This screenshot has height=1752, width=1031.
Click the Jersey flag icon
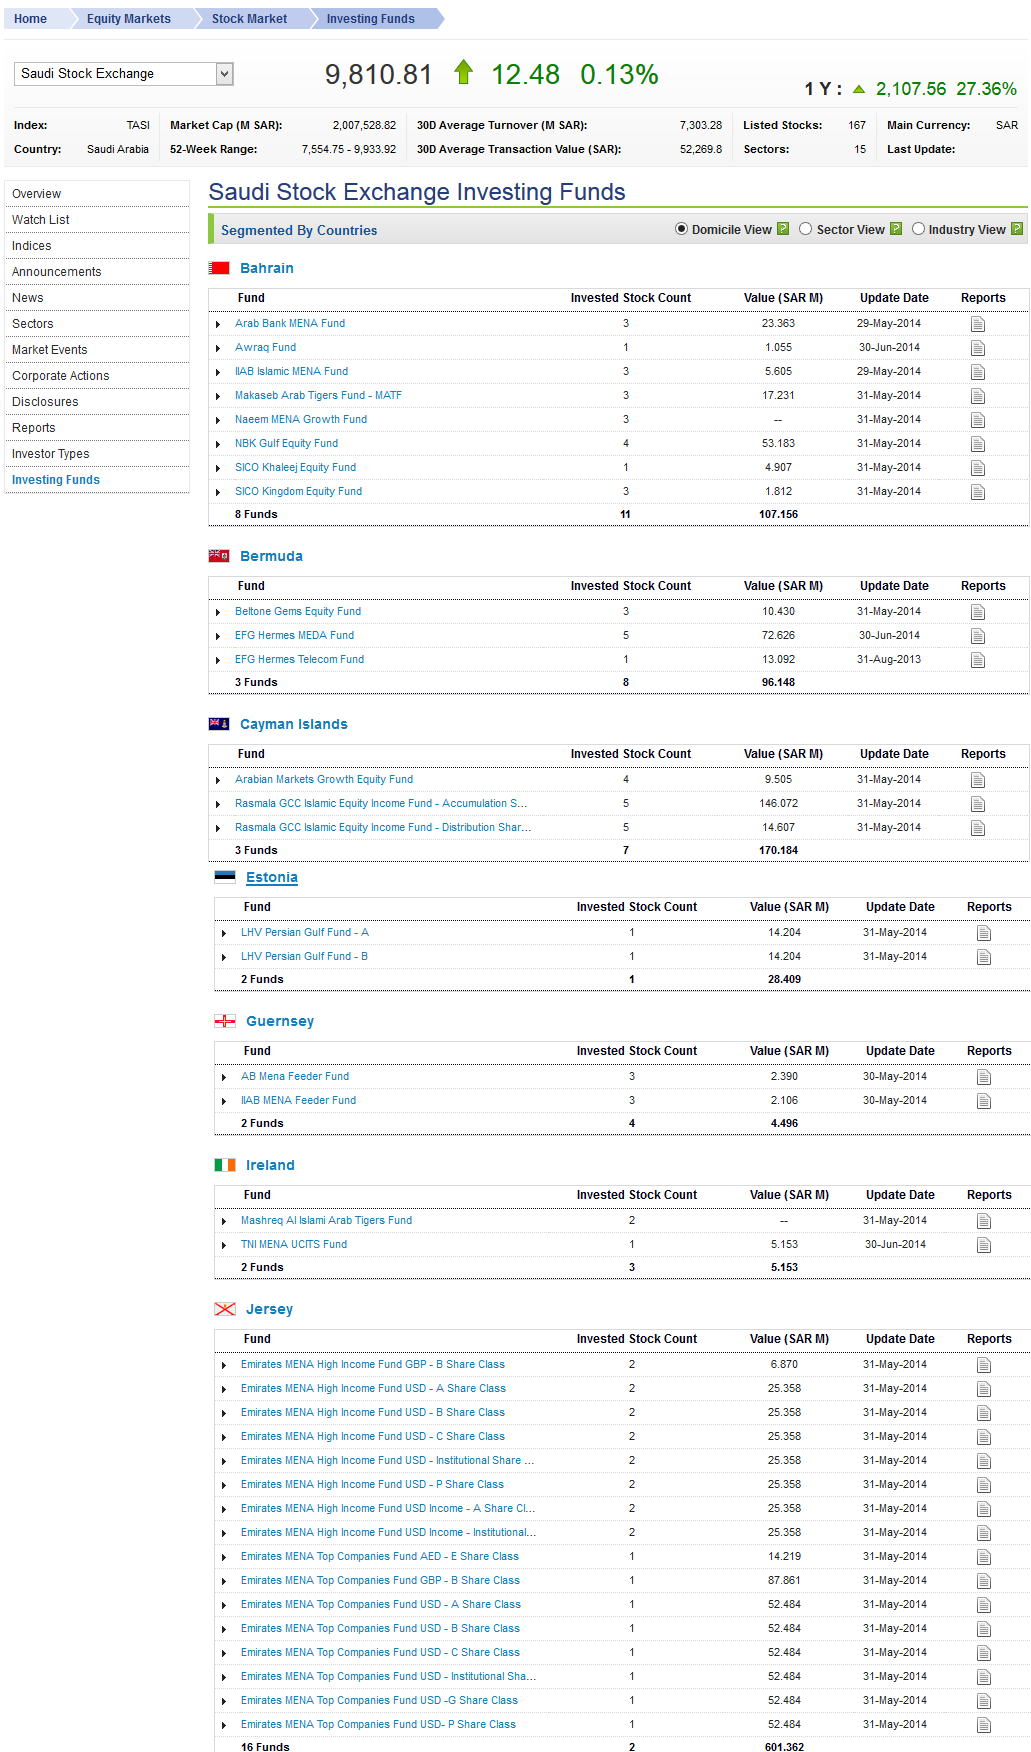(225, 1309)
